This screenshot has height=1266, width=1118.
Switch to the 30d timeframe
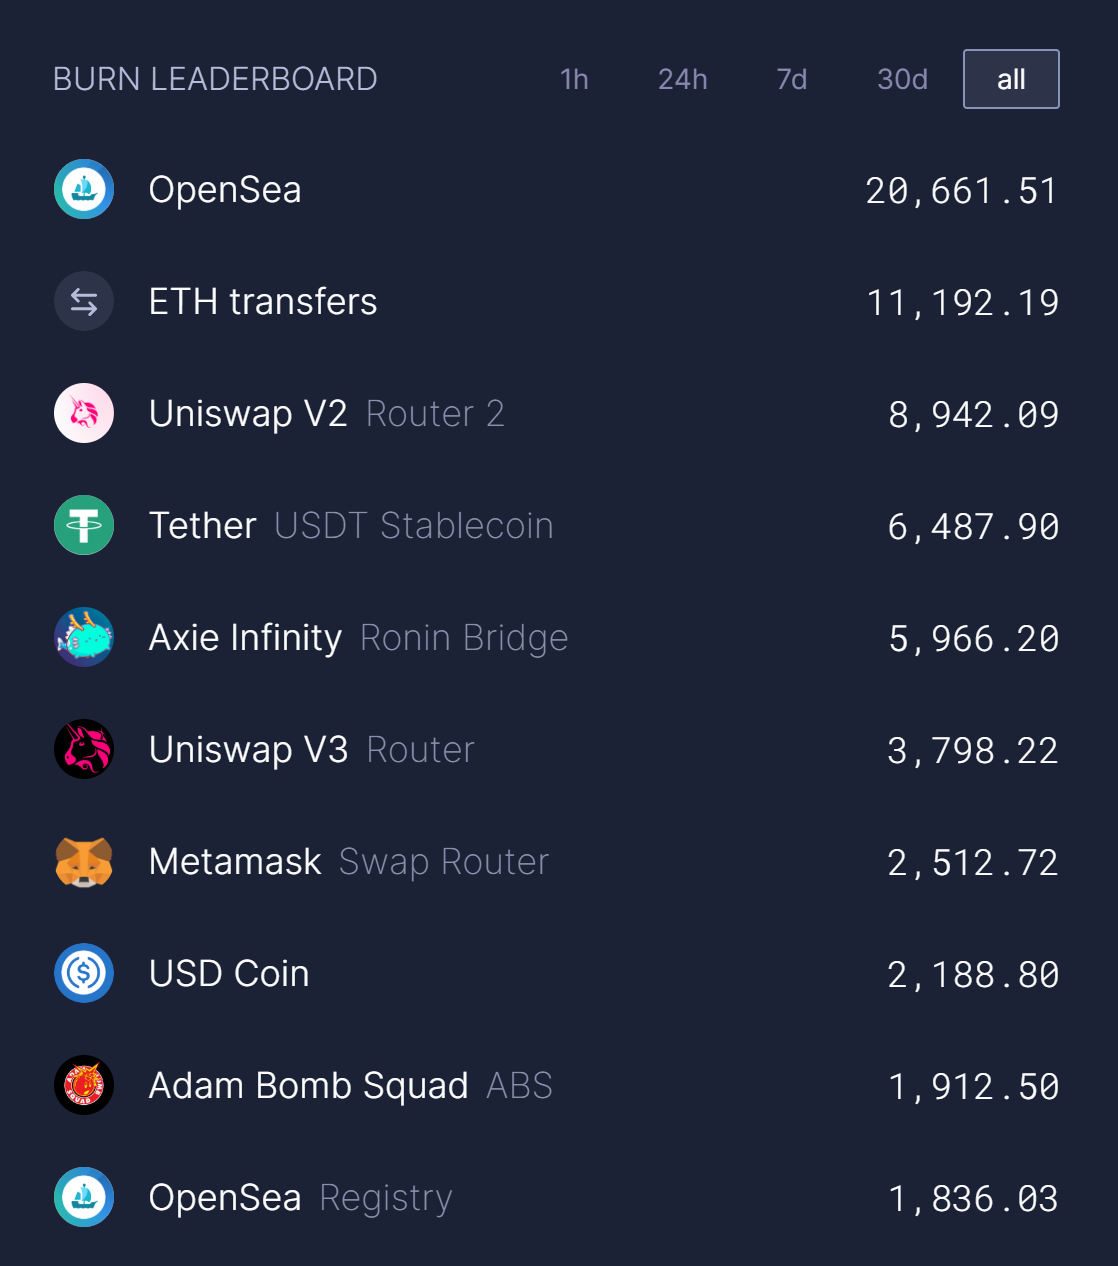pos(902,79)
